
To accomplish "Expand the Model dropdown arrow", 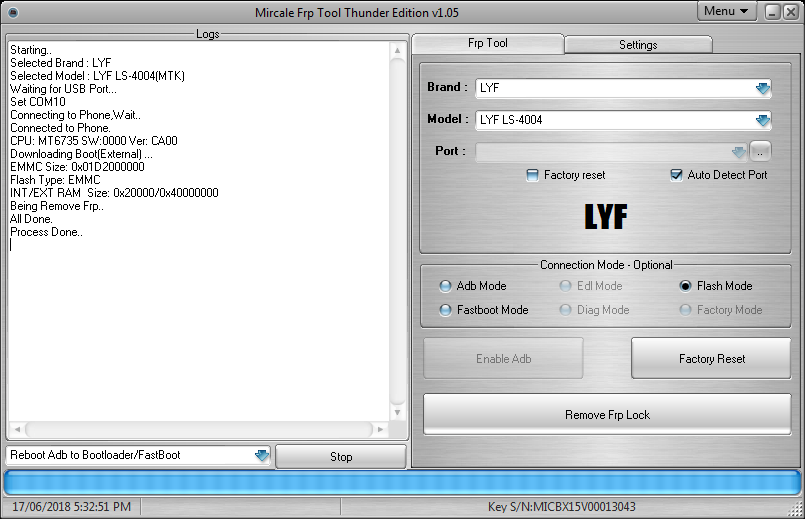I will (x=762, y=120).
